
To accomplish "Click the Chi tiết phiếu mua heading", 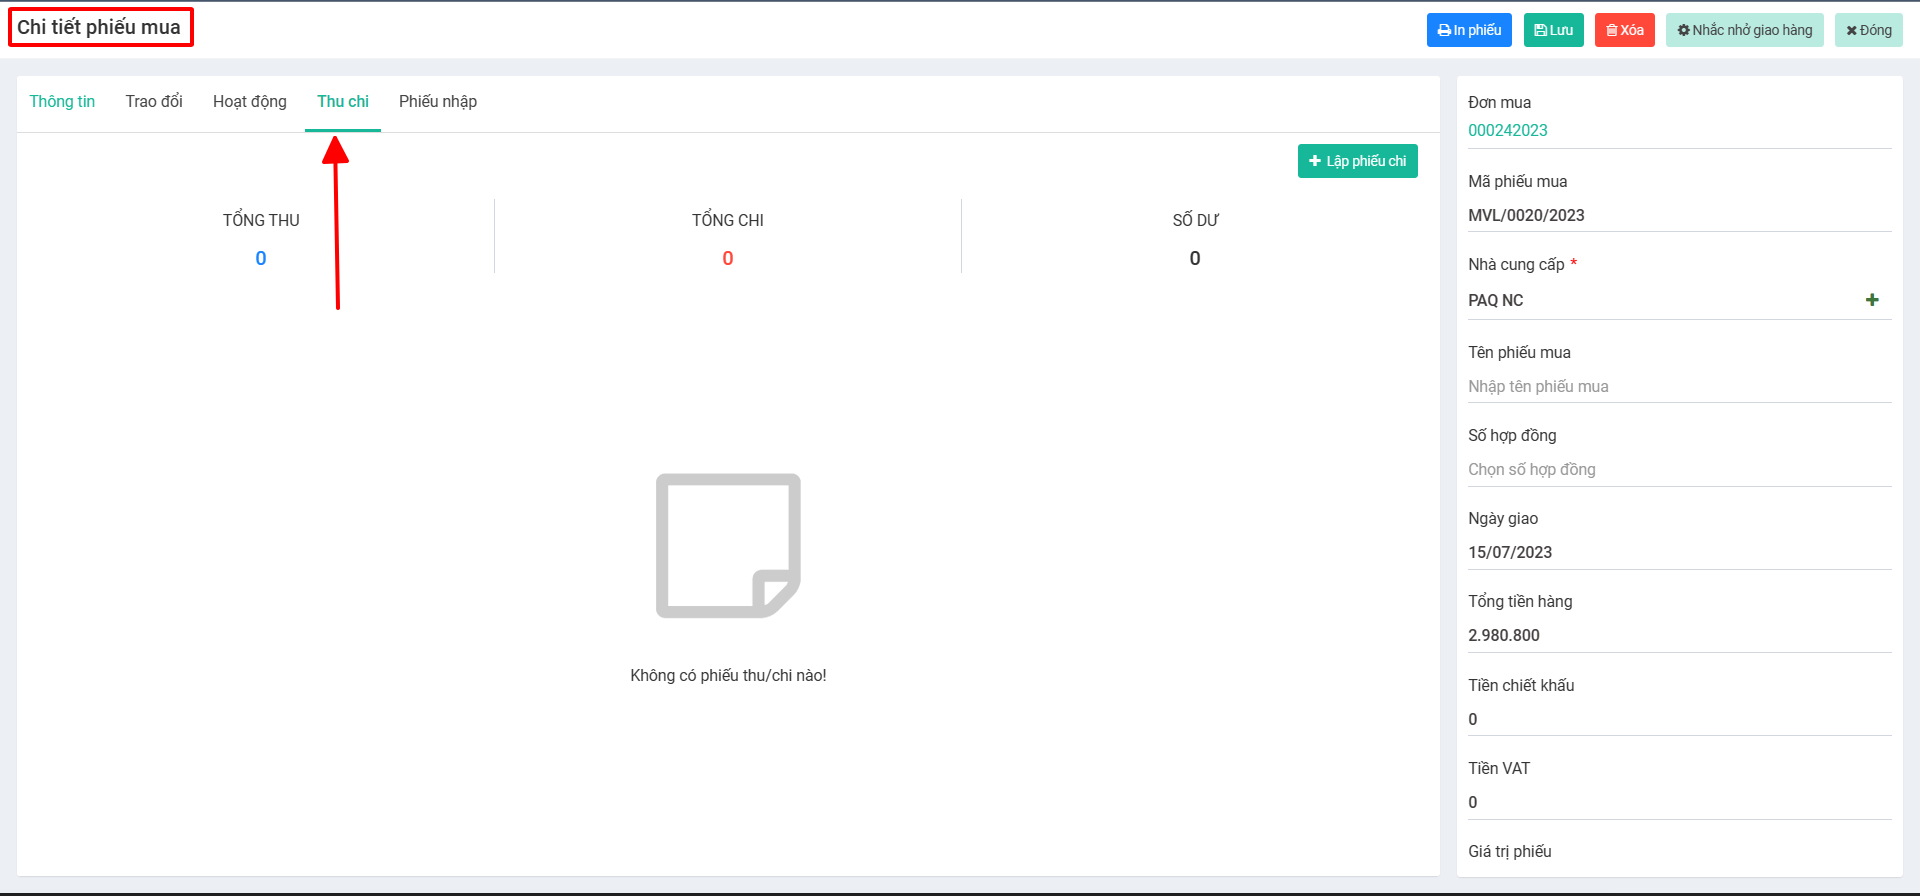I will click(x=99, y=27).
